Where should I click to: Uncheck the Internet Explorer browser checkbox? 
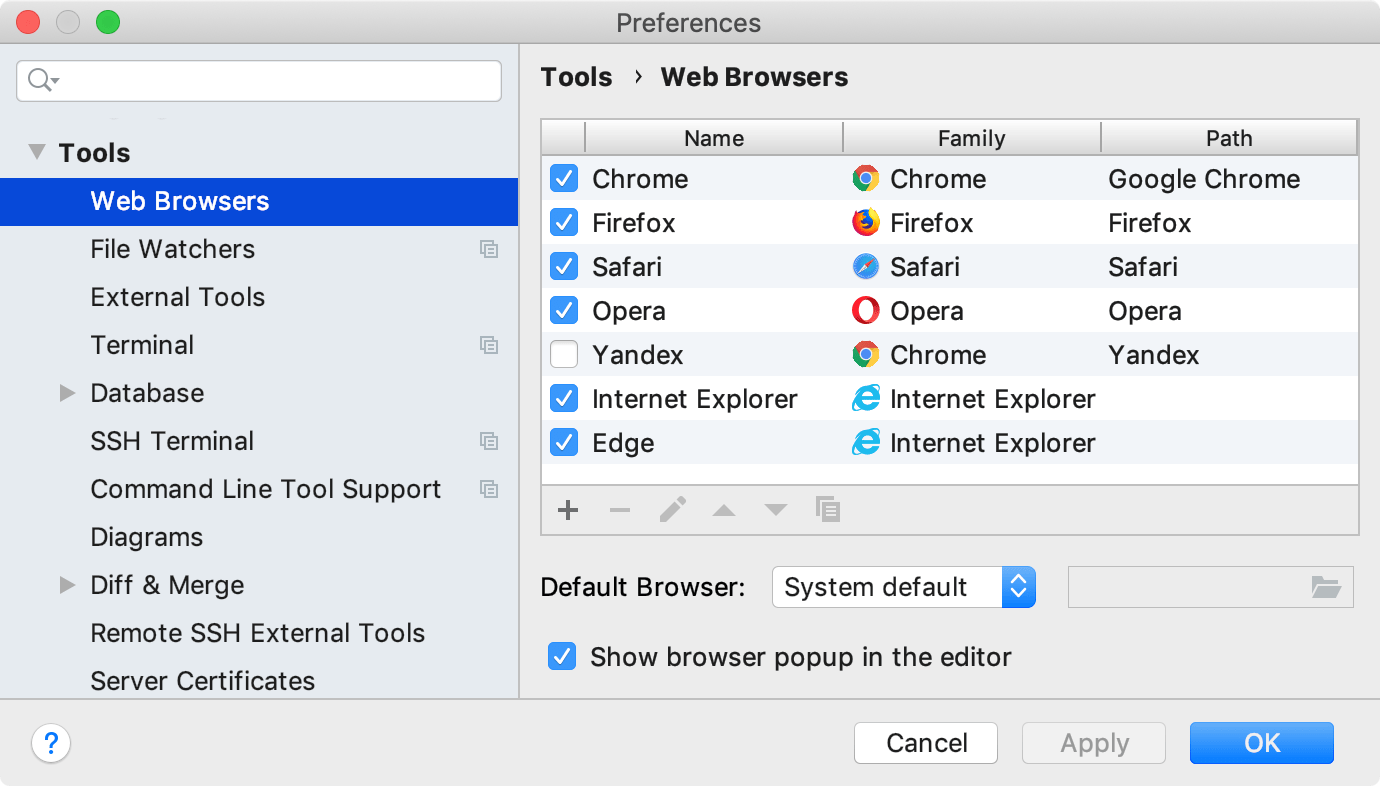(x=564, y=399)
